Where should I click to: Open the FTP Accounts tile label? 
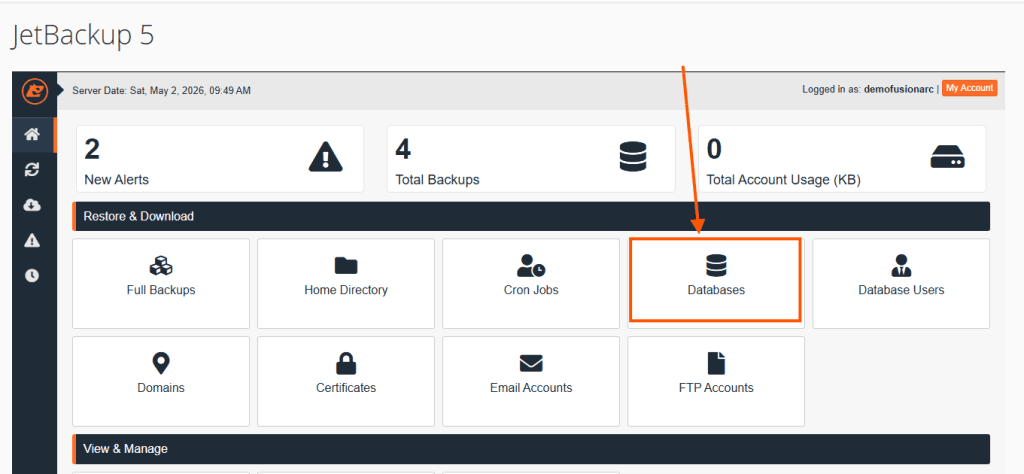click(716, 388)
